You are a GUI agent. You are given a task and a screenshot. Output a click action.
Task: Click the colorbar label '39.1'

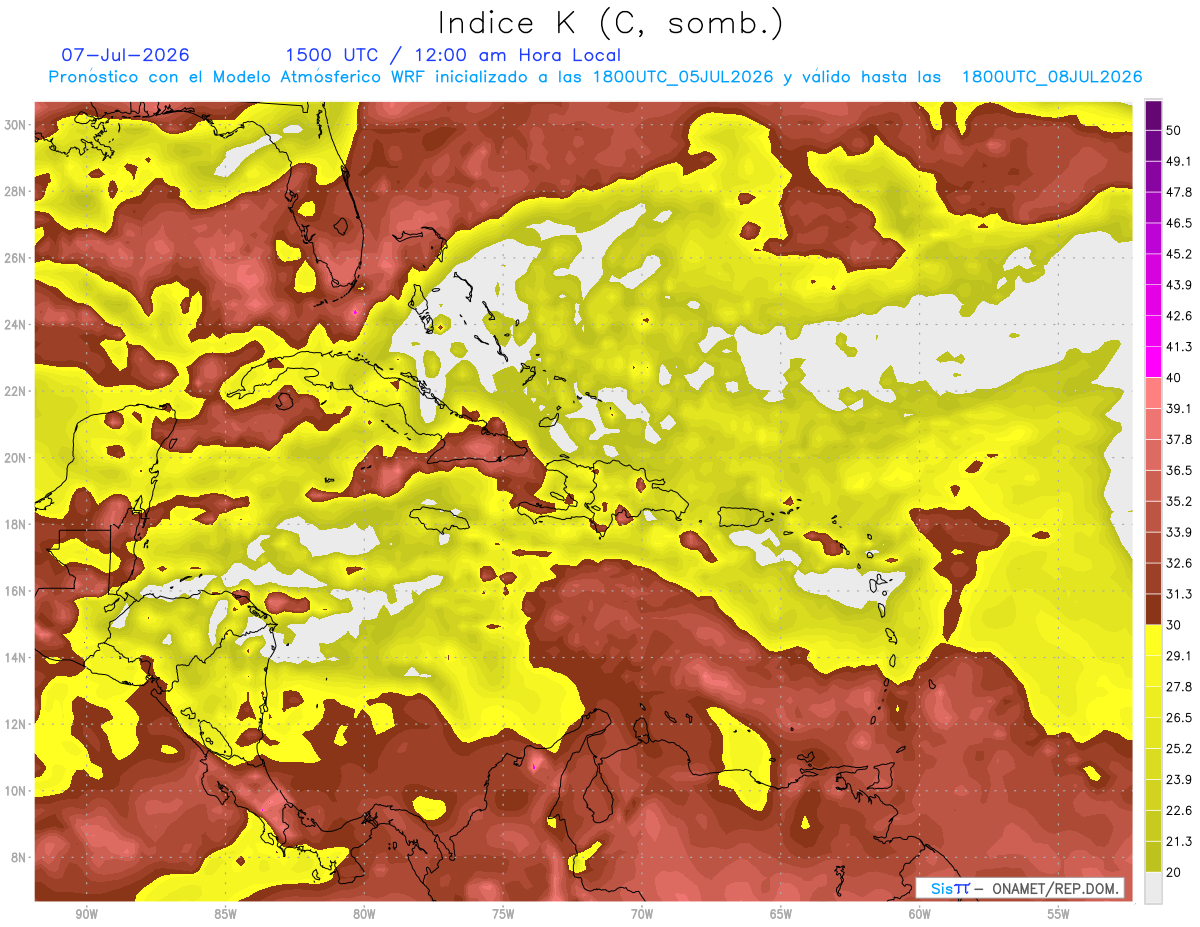pyautogui.click(x=1178, y=408)
